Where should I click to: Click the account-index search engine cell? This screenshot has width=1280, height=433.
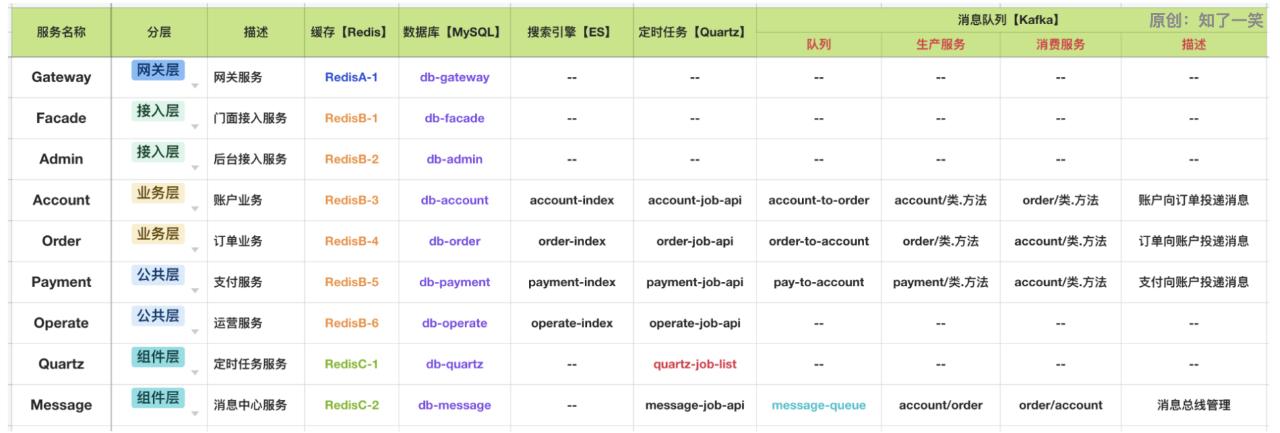[571, 200]
